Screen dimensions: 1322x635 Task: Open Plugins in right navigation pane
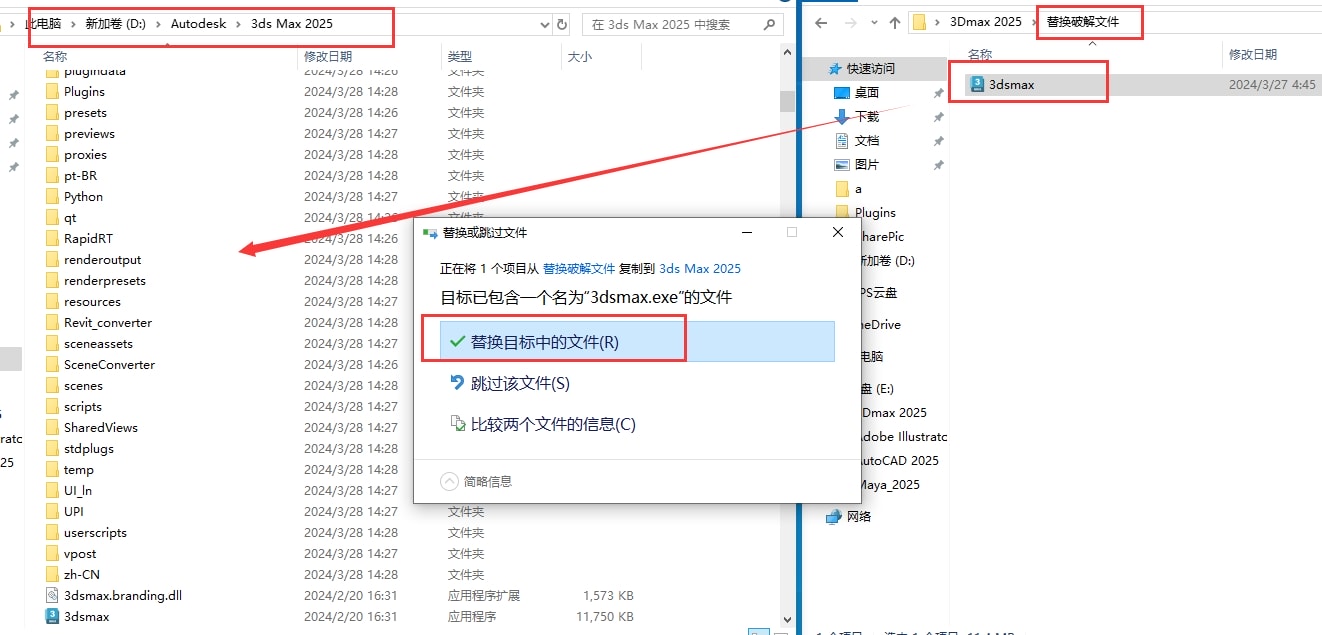[875, 212]
